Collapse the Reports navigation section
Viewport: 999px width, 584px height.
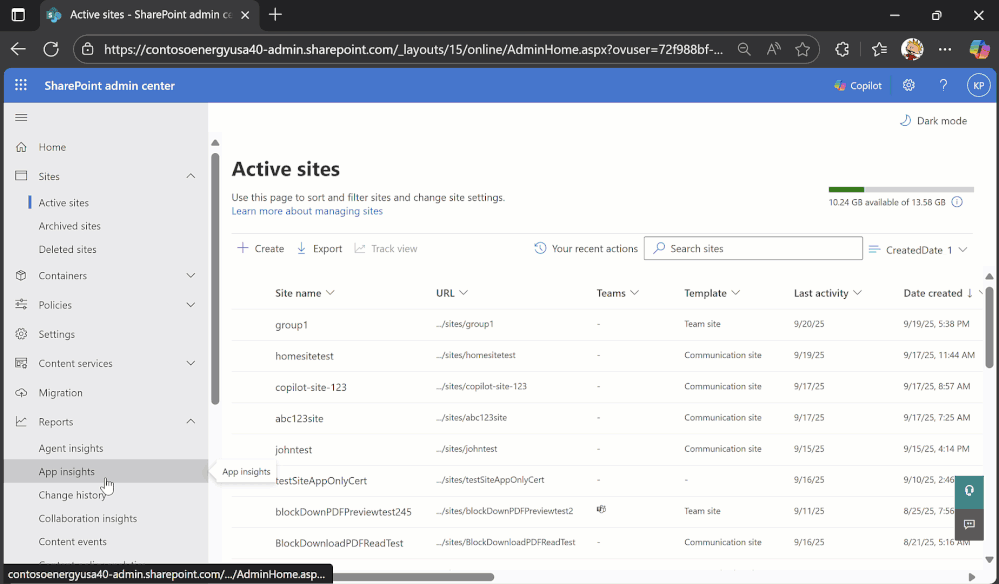[190, 421]
